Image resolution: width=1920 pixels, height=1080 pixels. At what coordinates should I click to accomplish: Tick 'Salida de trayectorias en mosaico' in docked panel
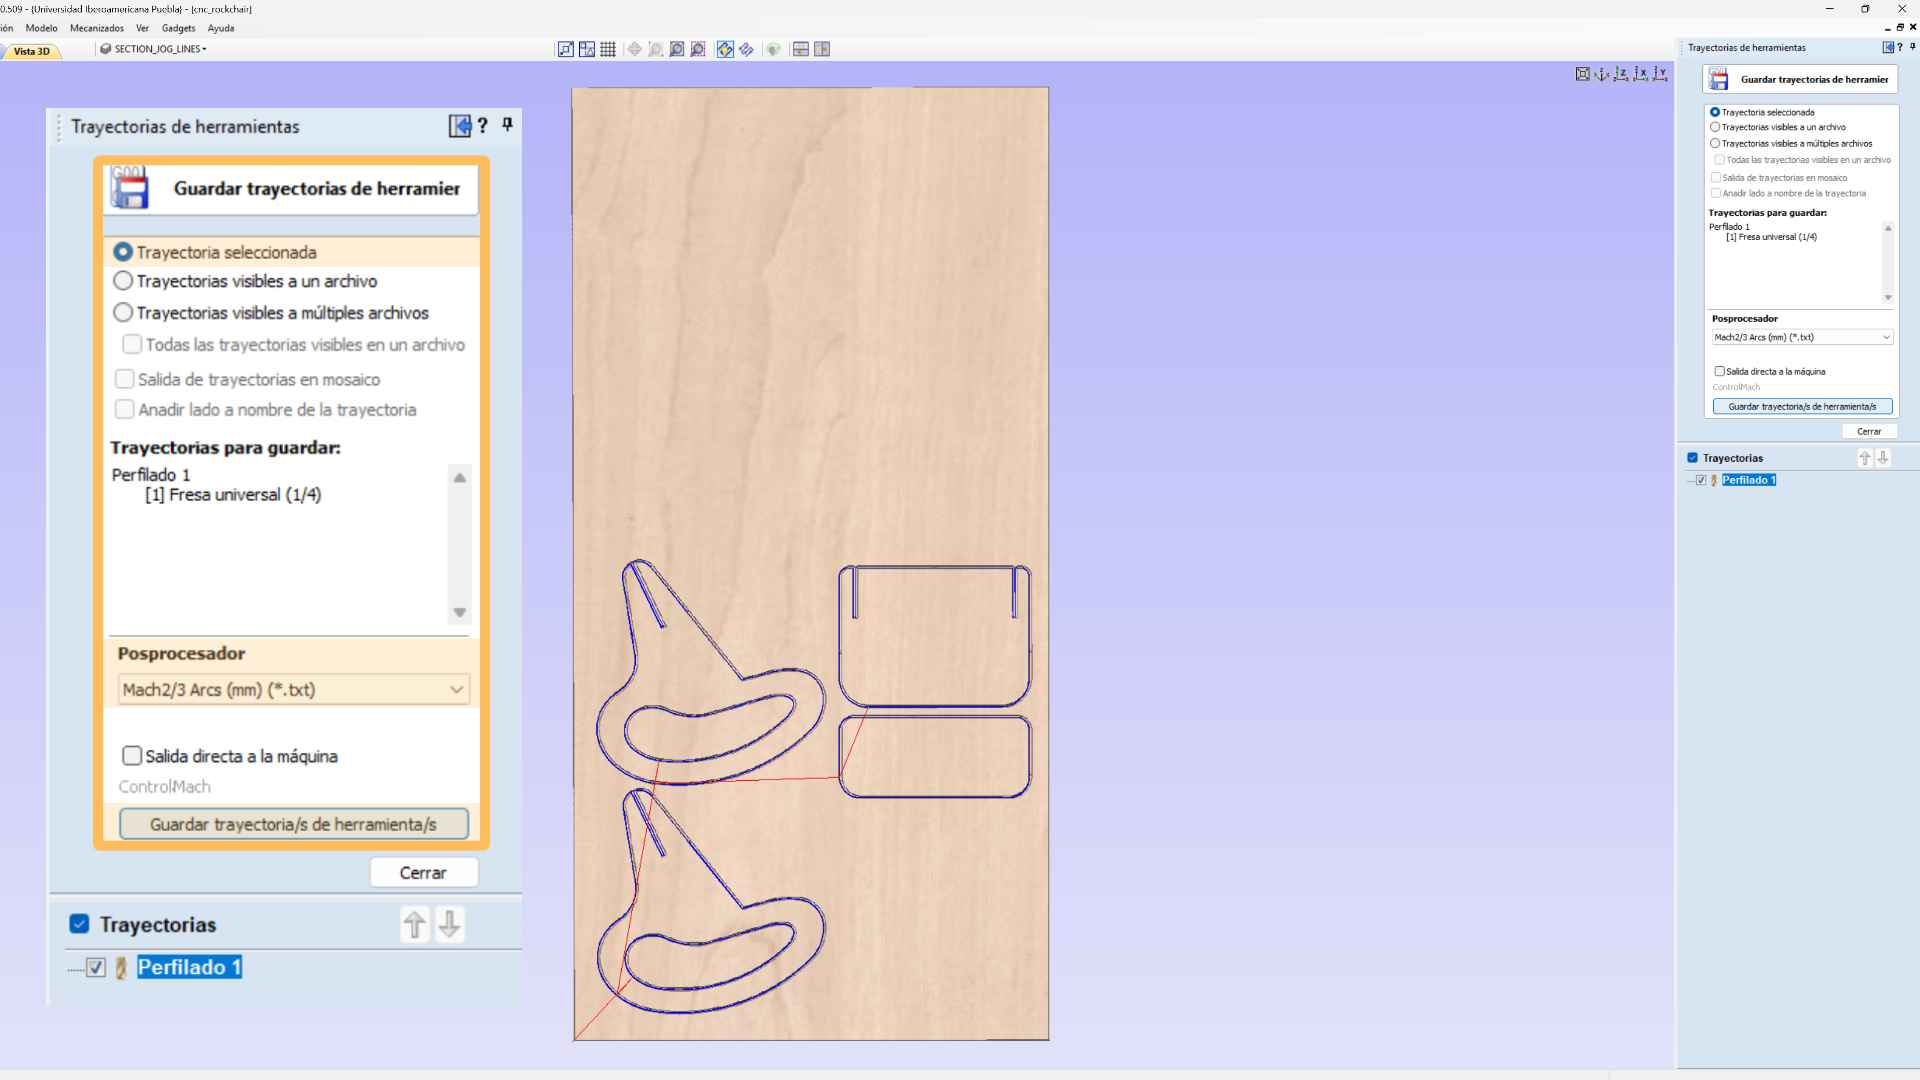[x=1716, y=178]
